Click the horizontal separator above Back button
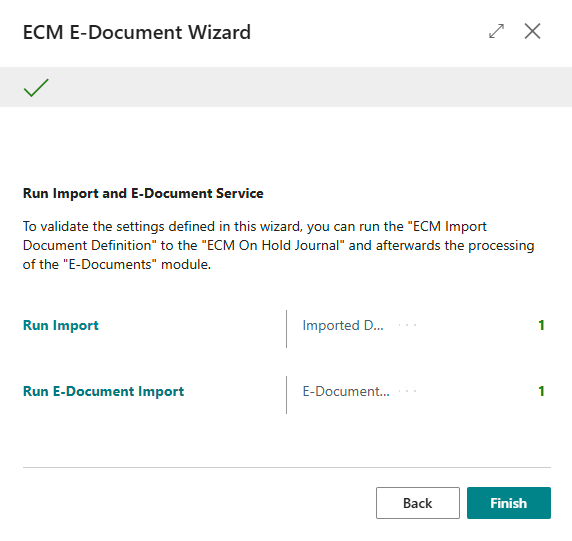 coord(287,467)
